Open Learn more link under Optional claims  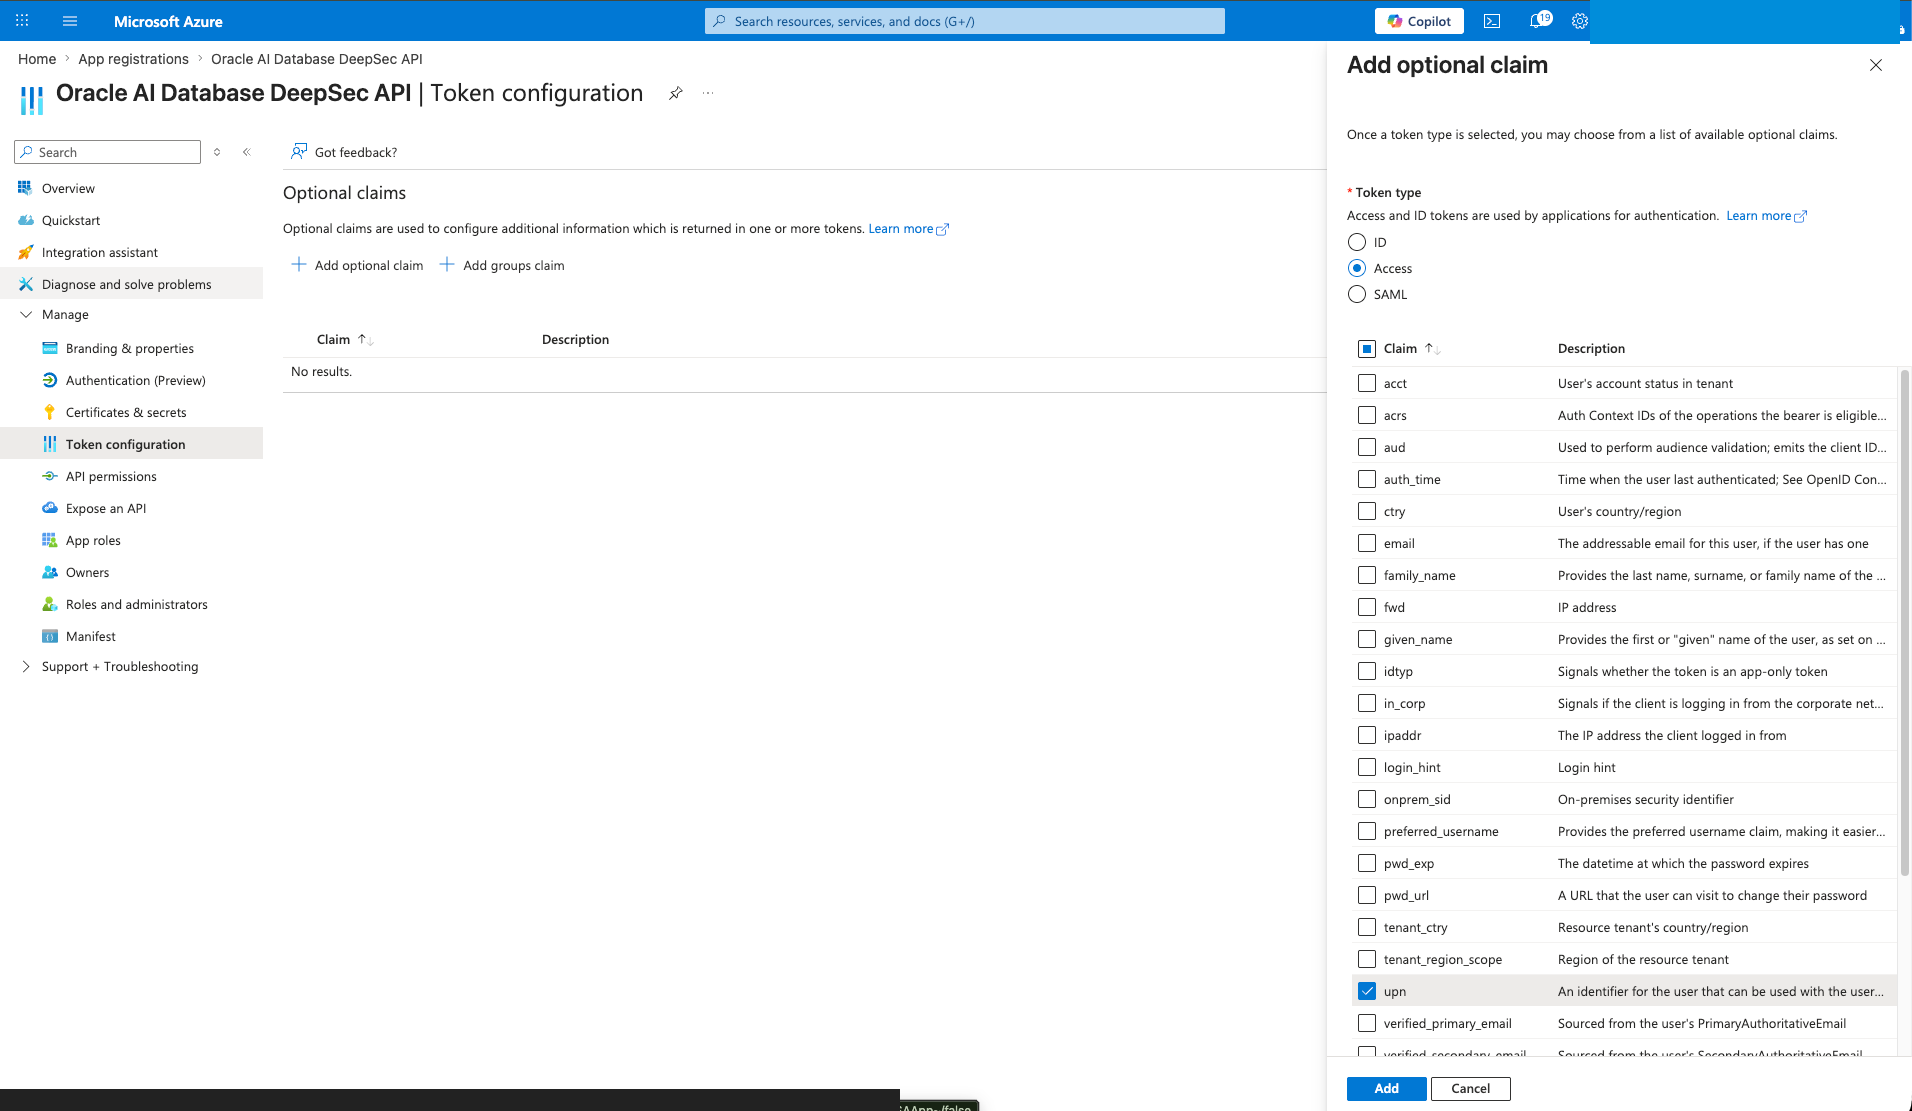(908, 228)
